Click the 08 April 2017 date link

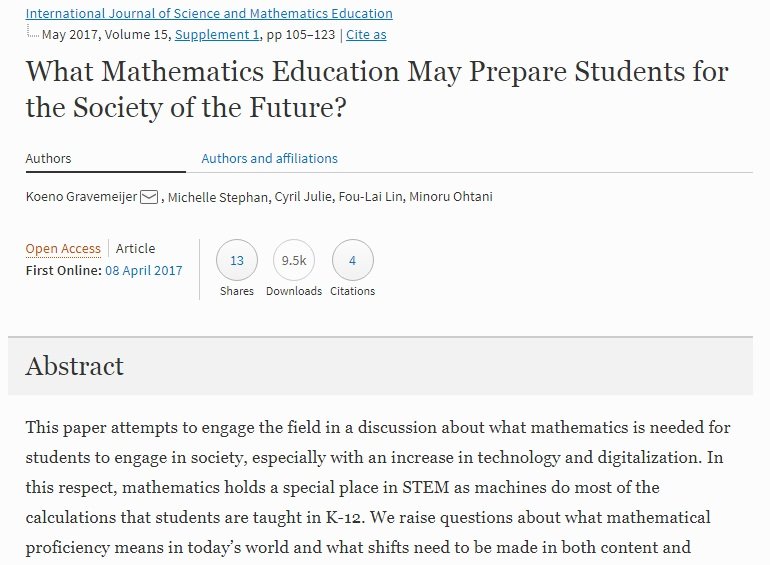(x=143, y=270)
